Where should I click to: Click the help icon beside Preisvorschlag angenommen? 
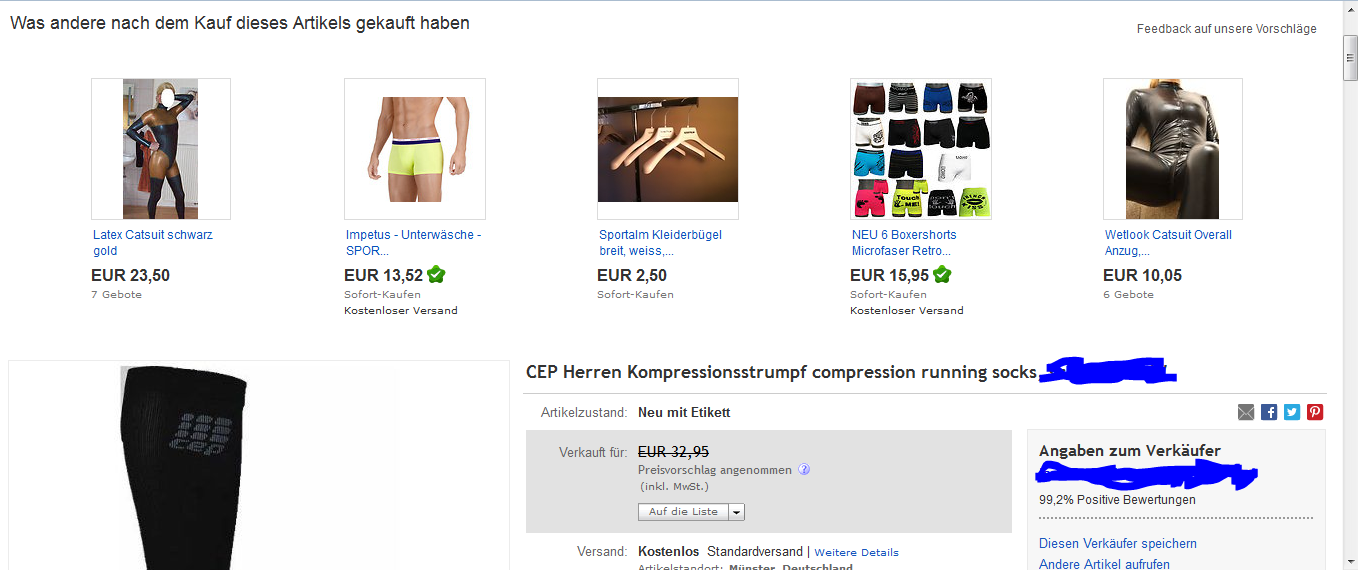click(804, 469)
